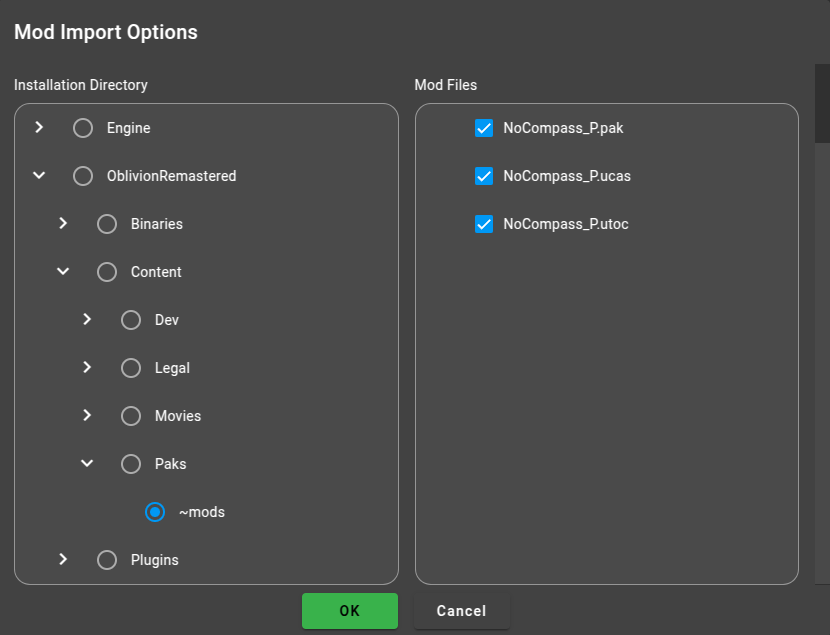830x635 pixels.
Task: Select the Engine radio button
Action: 83,128
